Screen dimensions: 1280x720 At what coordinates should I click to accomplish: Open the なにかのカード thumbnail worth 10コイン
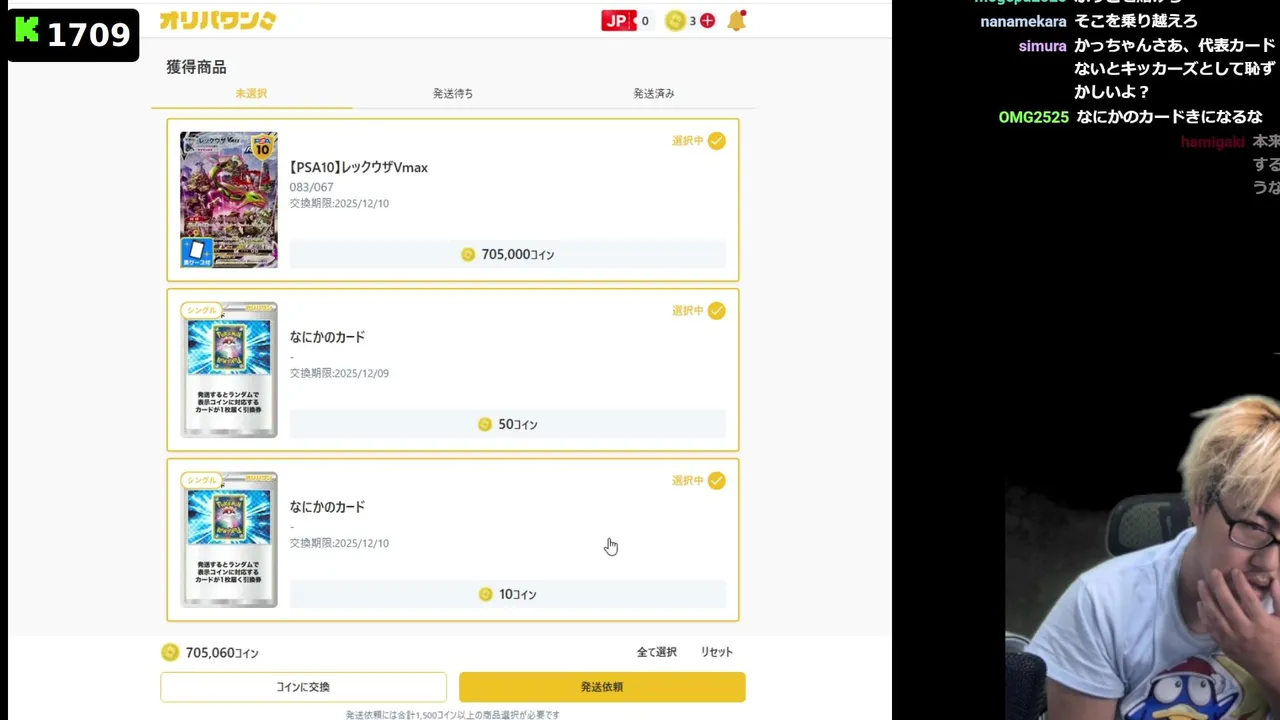[x=229, y=540]
